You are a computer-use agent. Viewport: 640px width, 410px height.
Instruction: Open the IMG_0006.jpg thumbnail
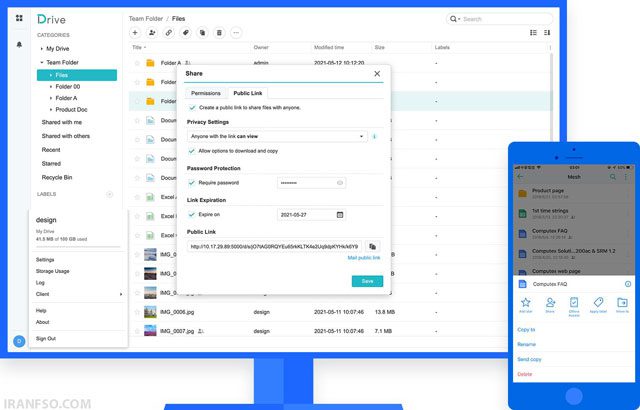pyautogui.click(x=150, y=312)
